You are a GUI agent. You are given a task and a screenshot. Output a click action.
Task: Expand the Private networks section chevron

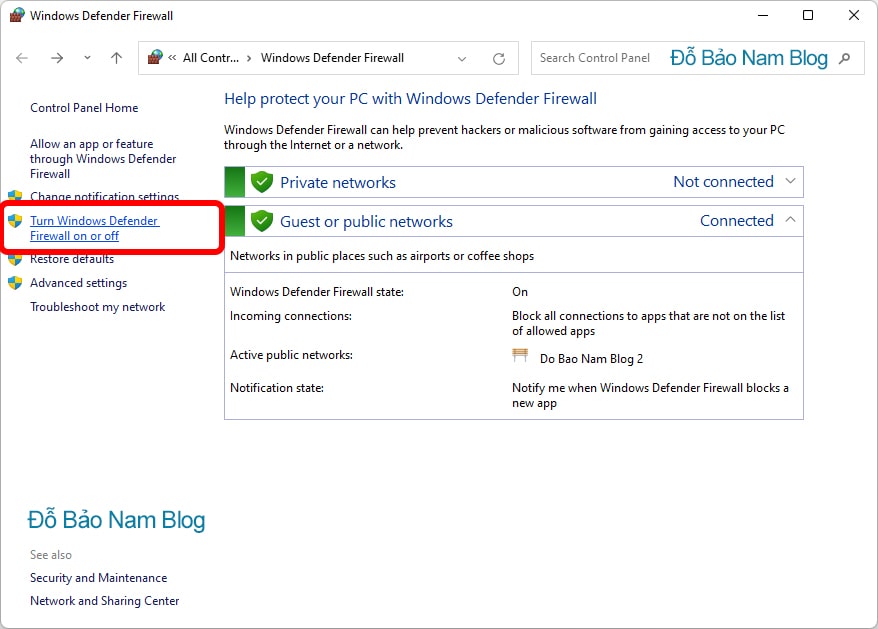[x=790, y=181]
